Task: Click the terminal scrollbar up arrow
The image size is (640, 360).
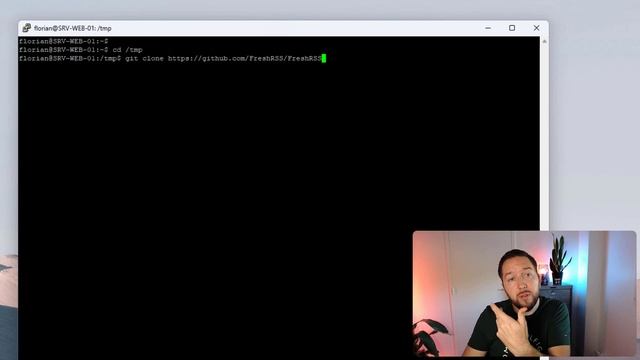Action: click(544, 41)
